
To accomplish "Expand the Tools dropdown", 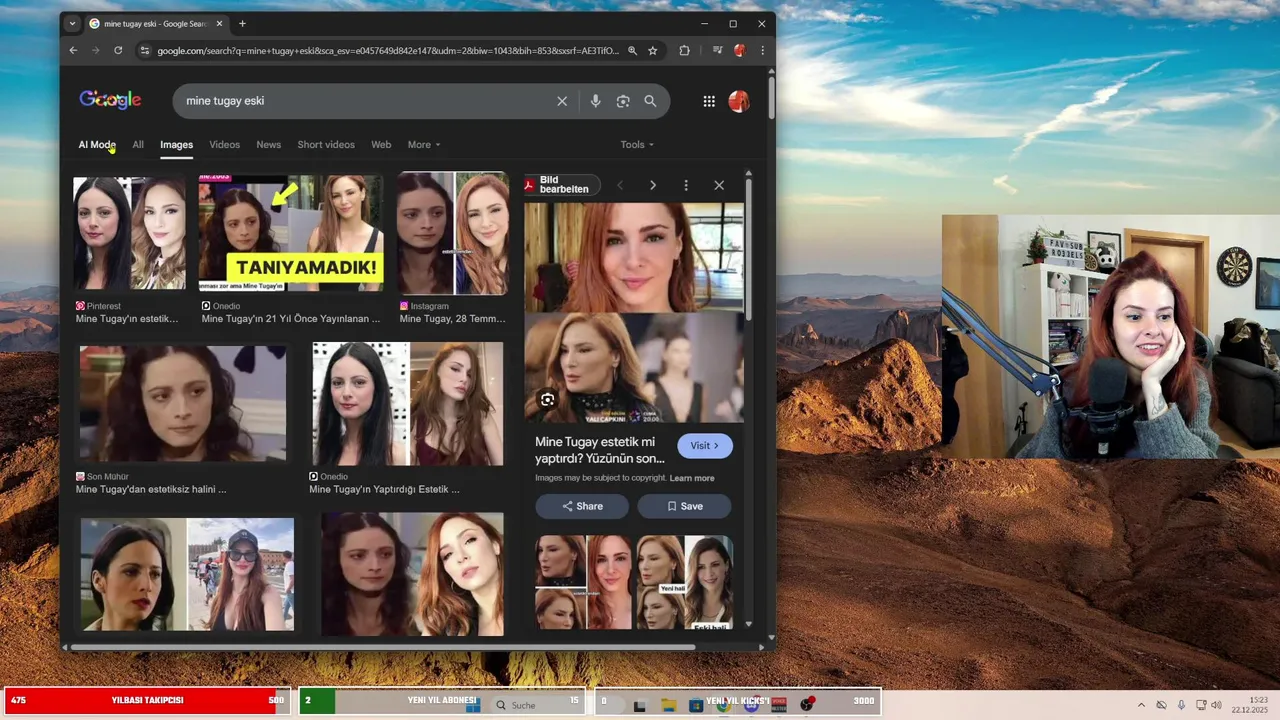I will click(x=637, y=145).
